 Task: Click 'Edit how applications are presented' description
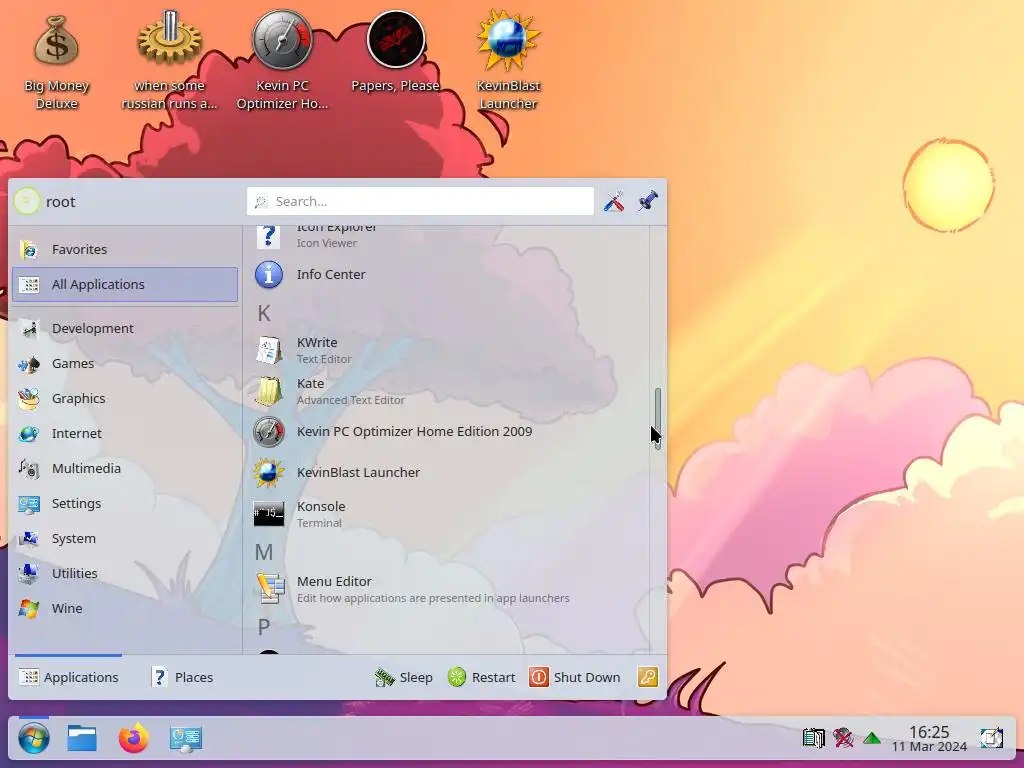point(433,598)
